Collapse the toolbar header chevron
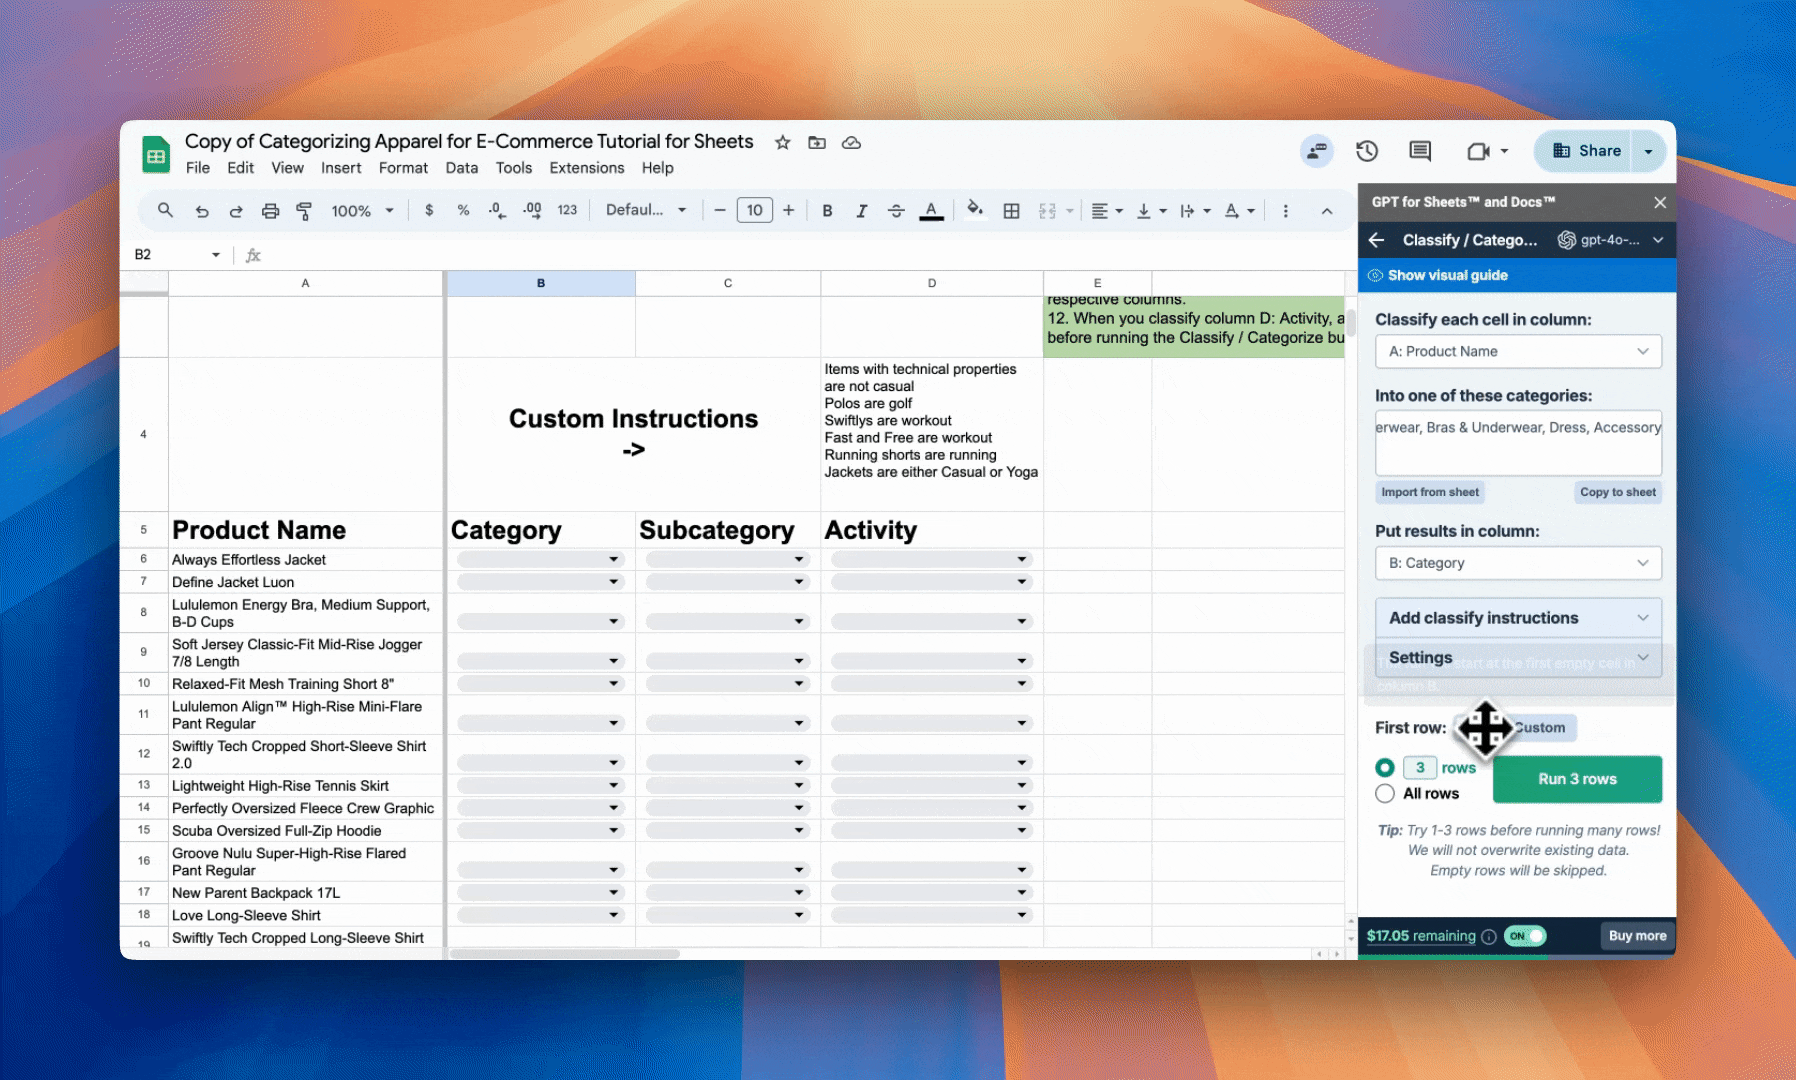 (x=1327, y=210)
